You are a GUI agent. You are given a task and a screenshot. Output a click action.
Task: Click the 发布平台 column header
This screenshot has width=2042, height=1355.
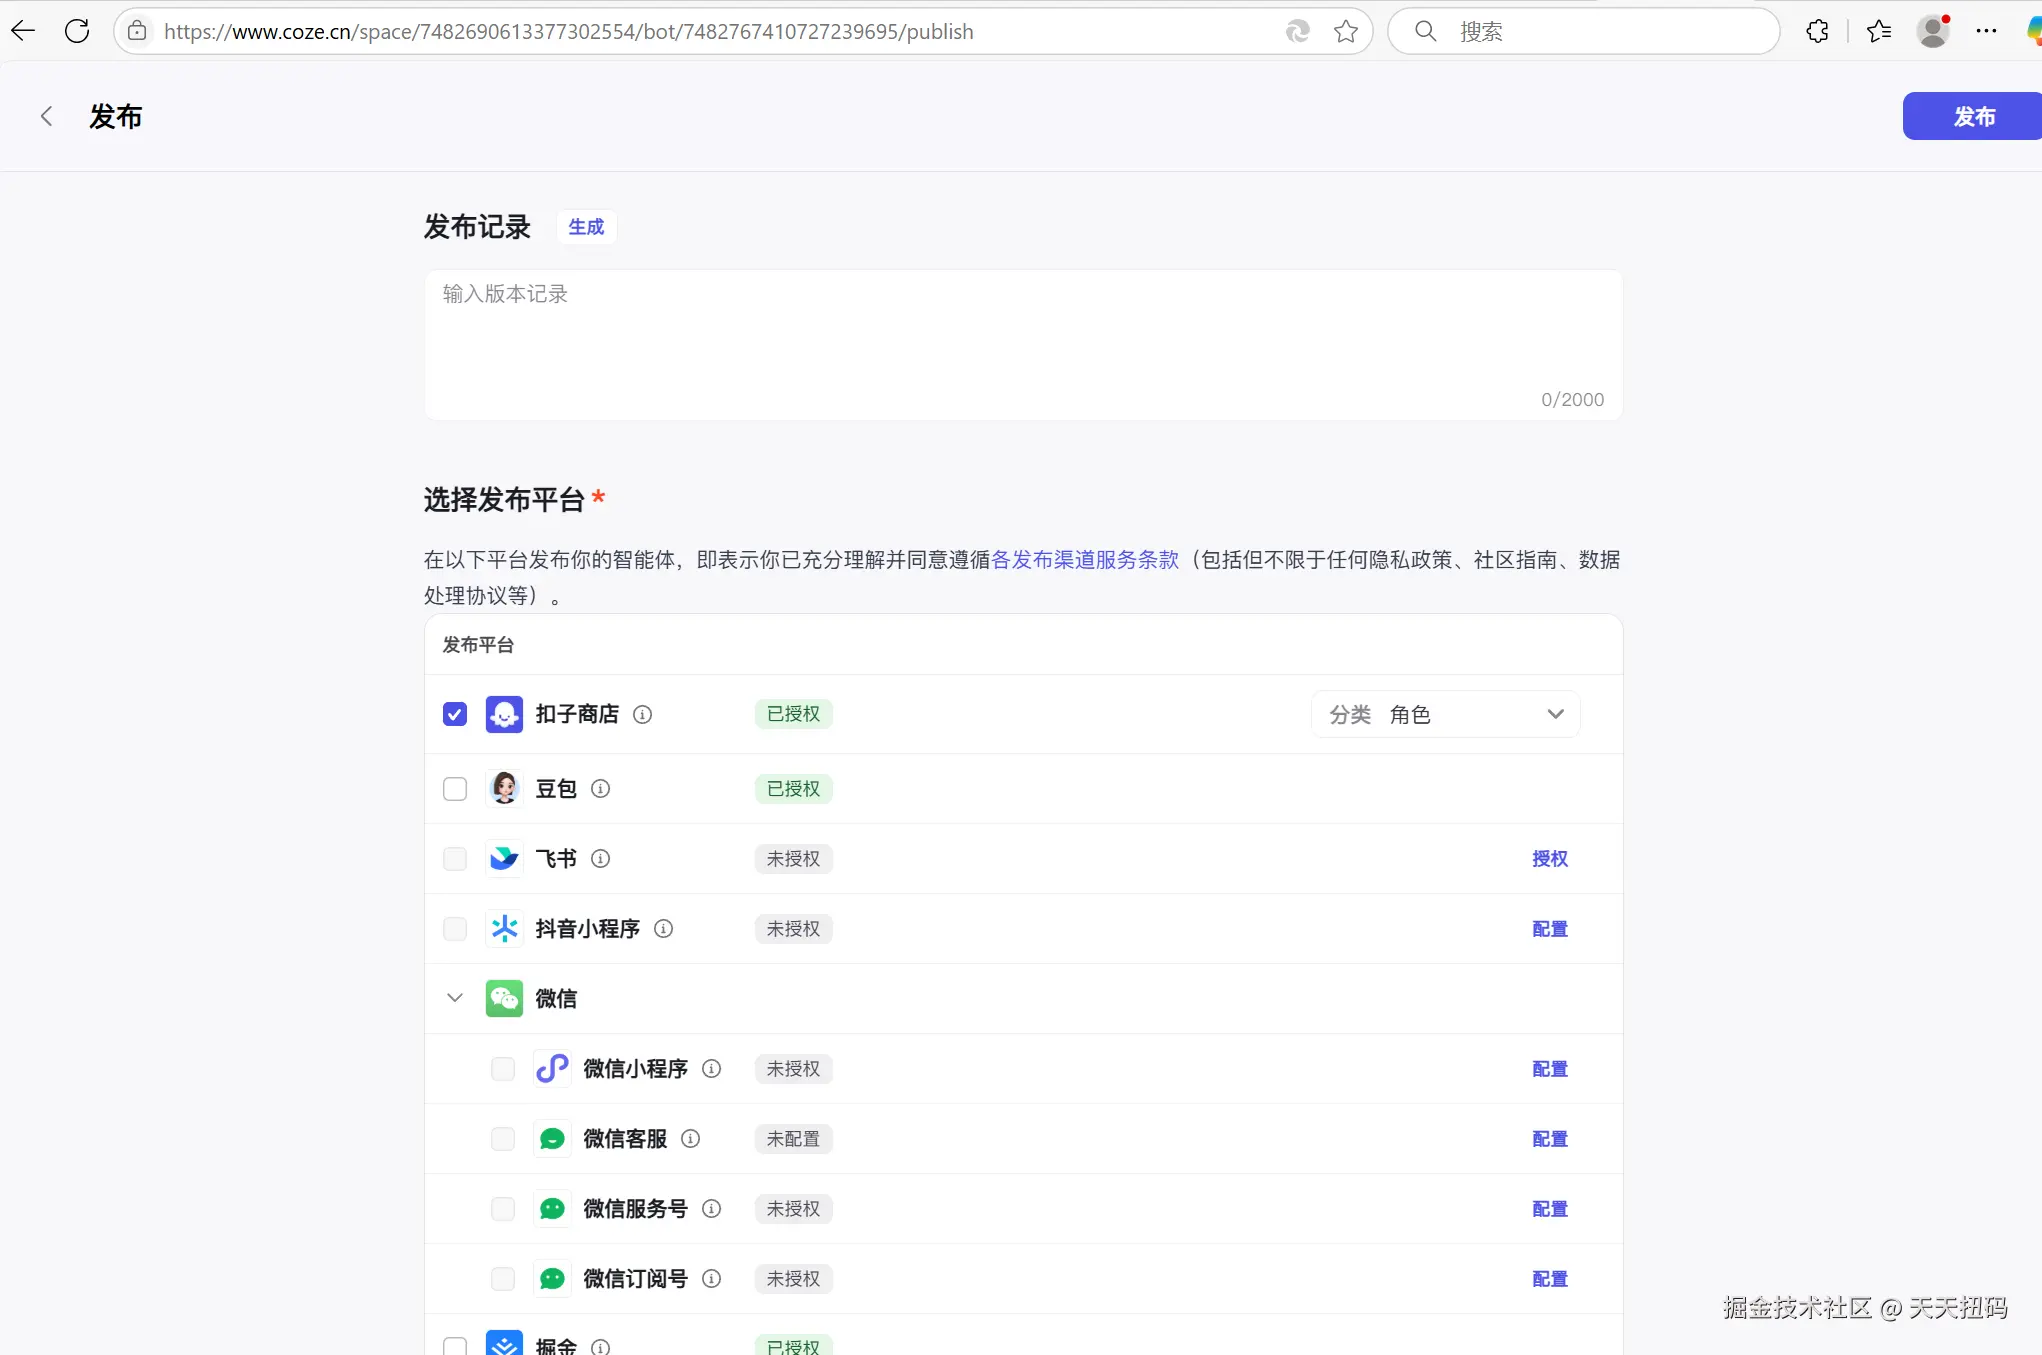pos(478,645)
